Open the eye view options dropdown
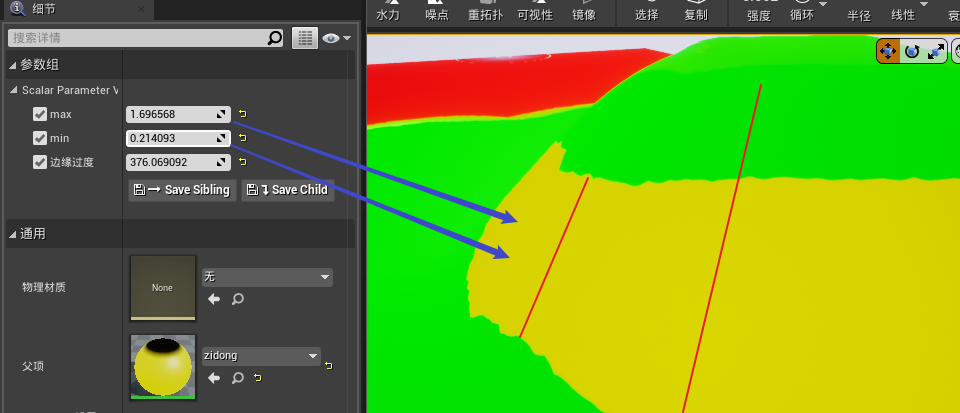The width and height of the screenshot is (960, 413). click(x=337, y=38)
